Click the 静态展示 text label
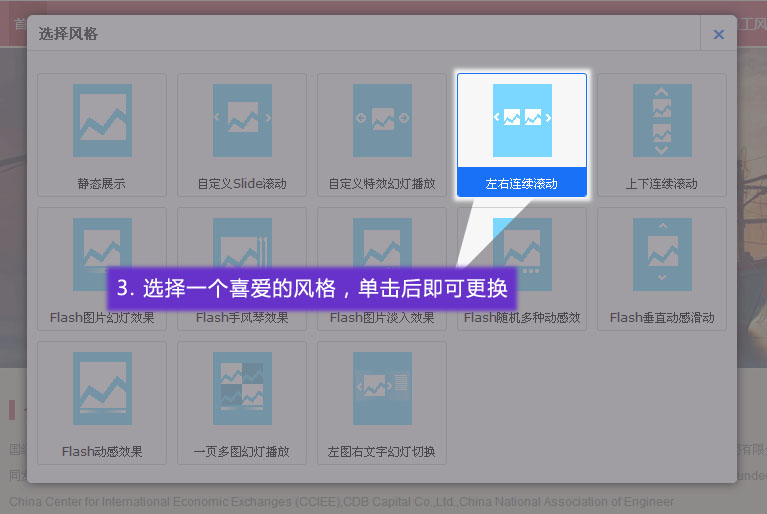 (x=102, y=184)
